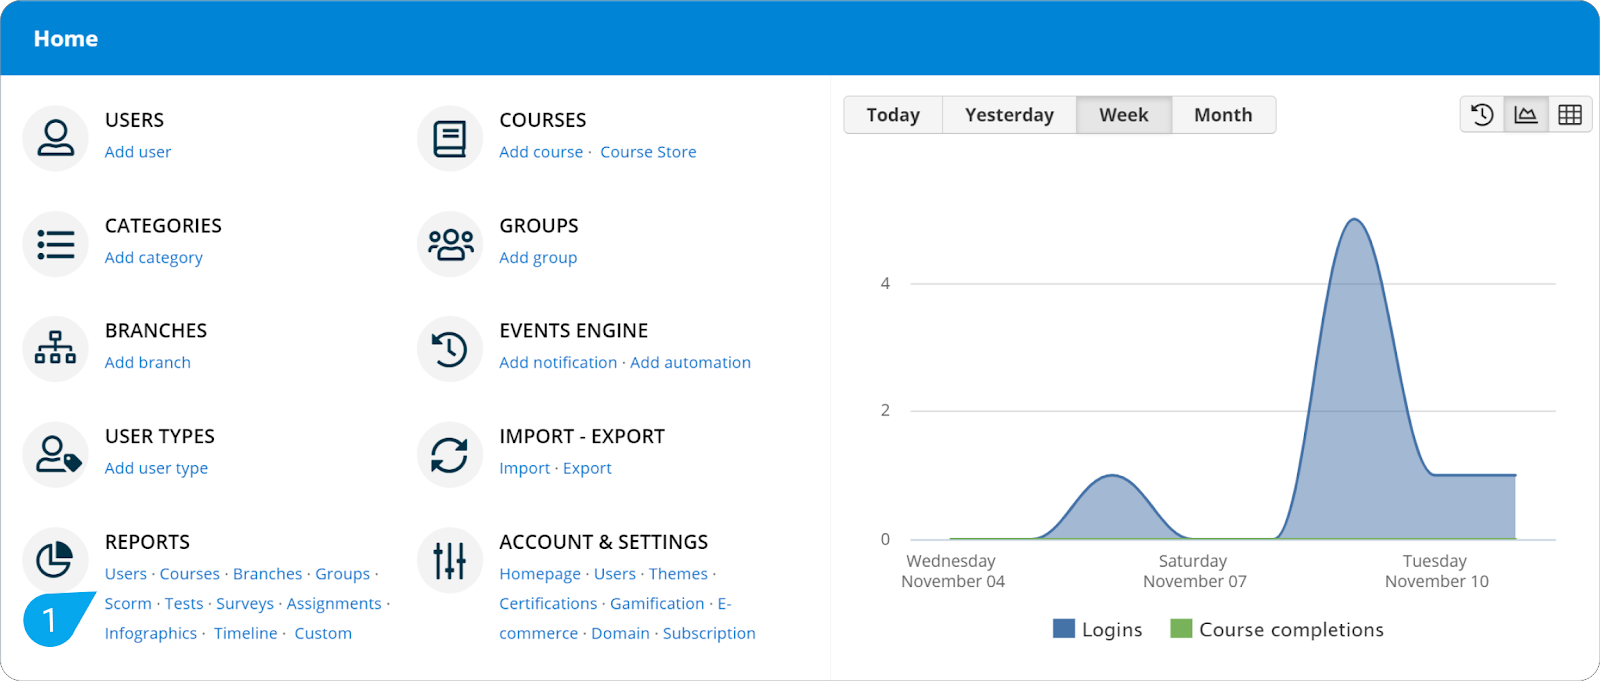Open the Users report link

[126, 574]
